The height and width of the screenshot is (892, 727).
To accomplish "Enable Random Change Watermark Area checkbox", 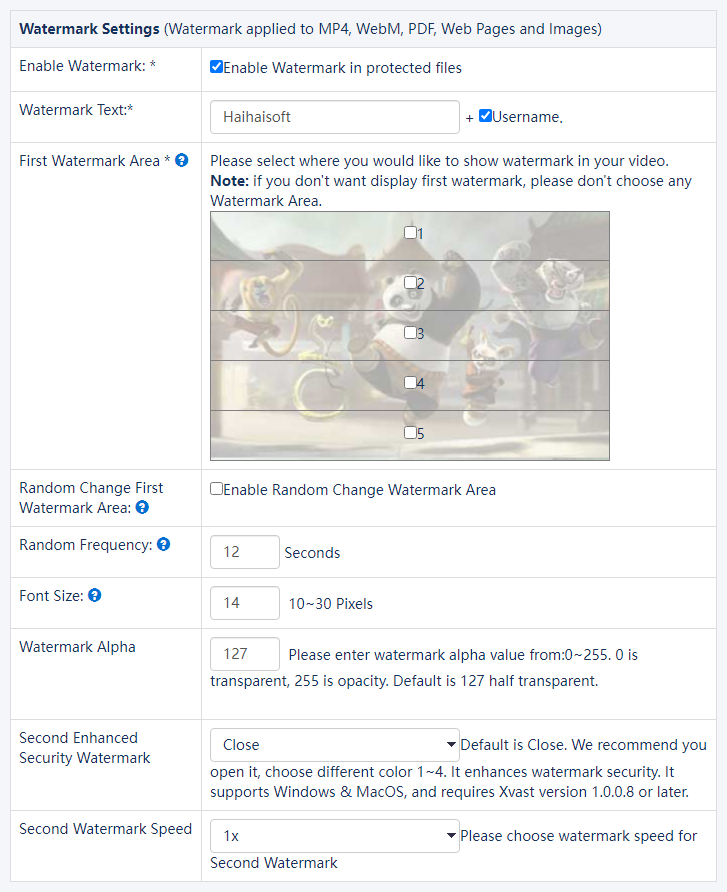I will click(x=216, y=489).
